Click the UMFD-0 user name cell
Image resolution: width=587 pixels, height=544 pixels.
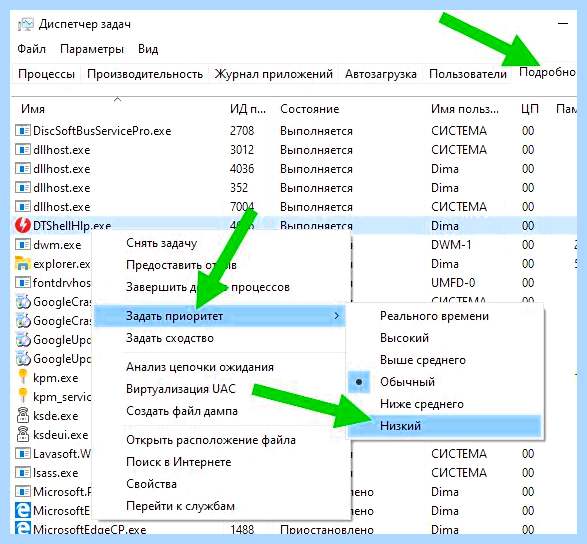(x=453, y=283)
